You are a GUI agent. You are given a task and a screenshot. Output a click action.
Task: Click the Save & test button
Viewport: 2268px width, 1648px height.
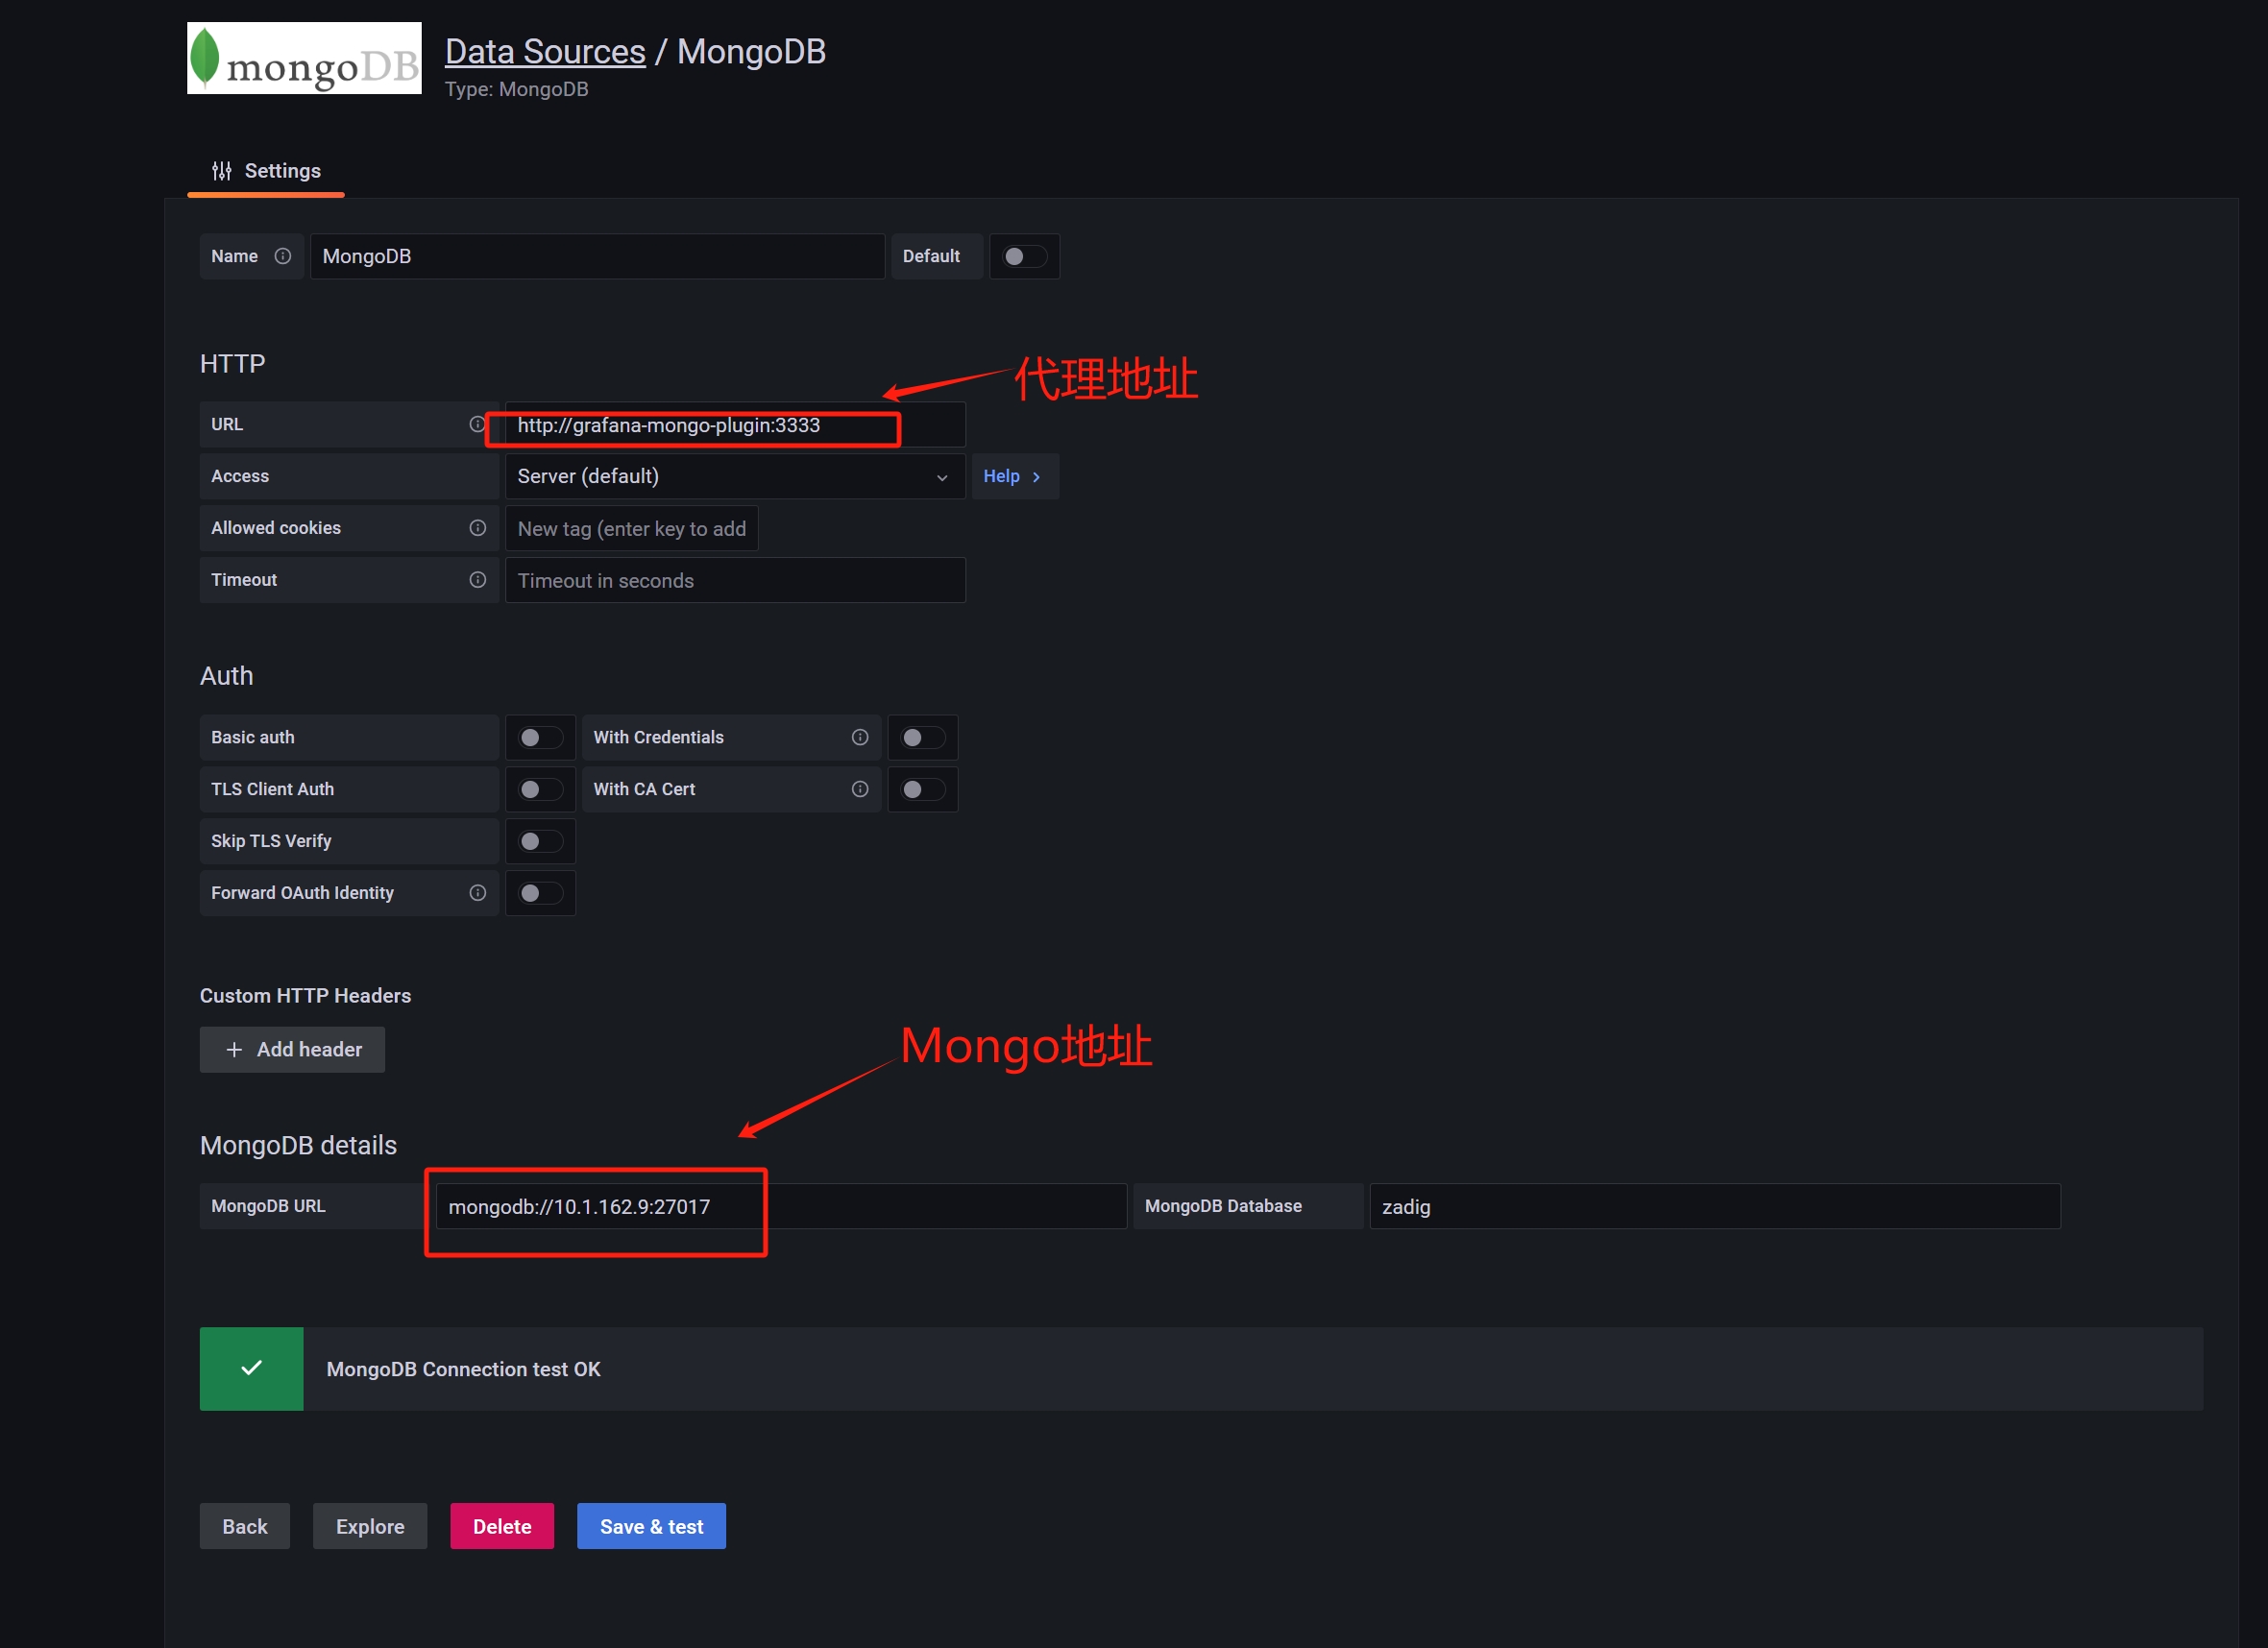point(651,1526)
